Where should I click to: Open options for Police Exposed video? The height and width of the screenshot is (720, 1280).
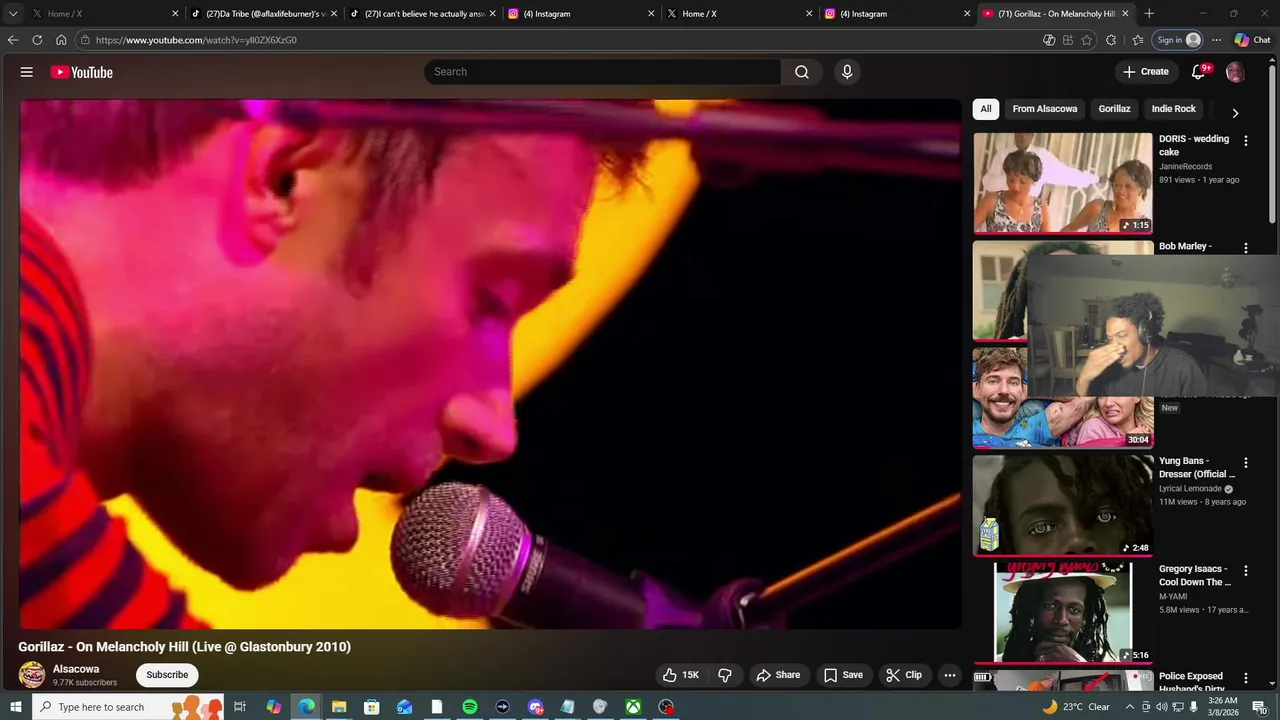[1246, 678]
